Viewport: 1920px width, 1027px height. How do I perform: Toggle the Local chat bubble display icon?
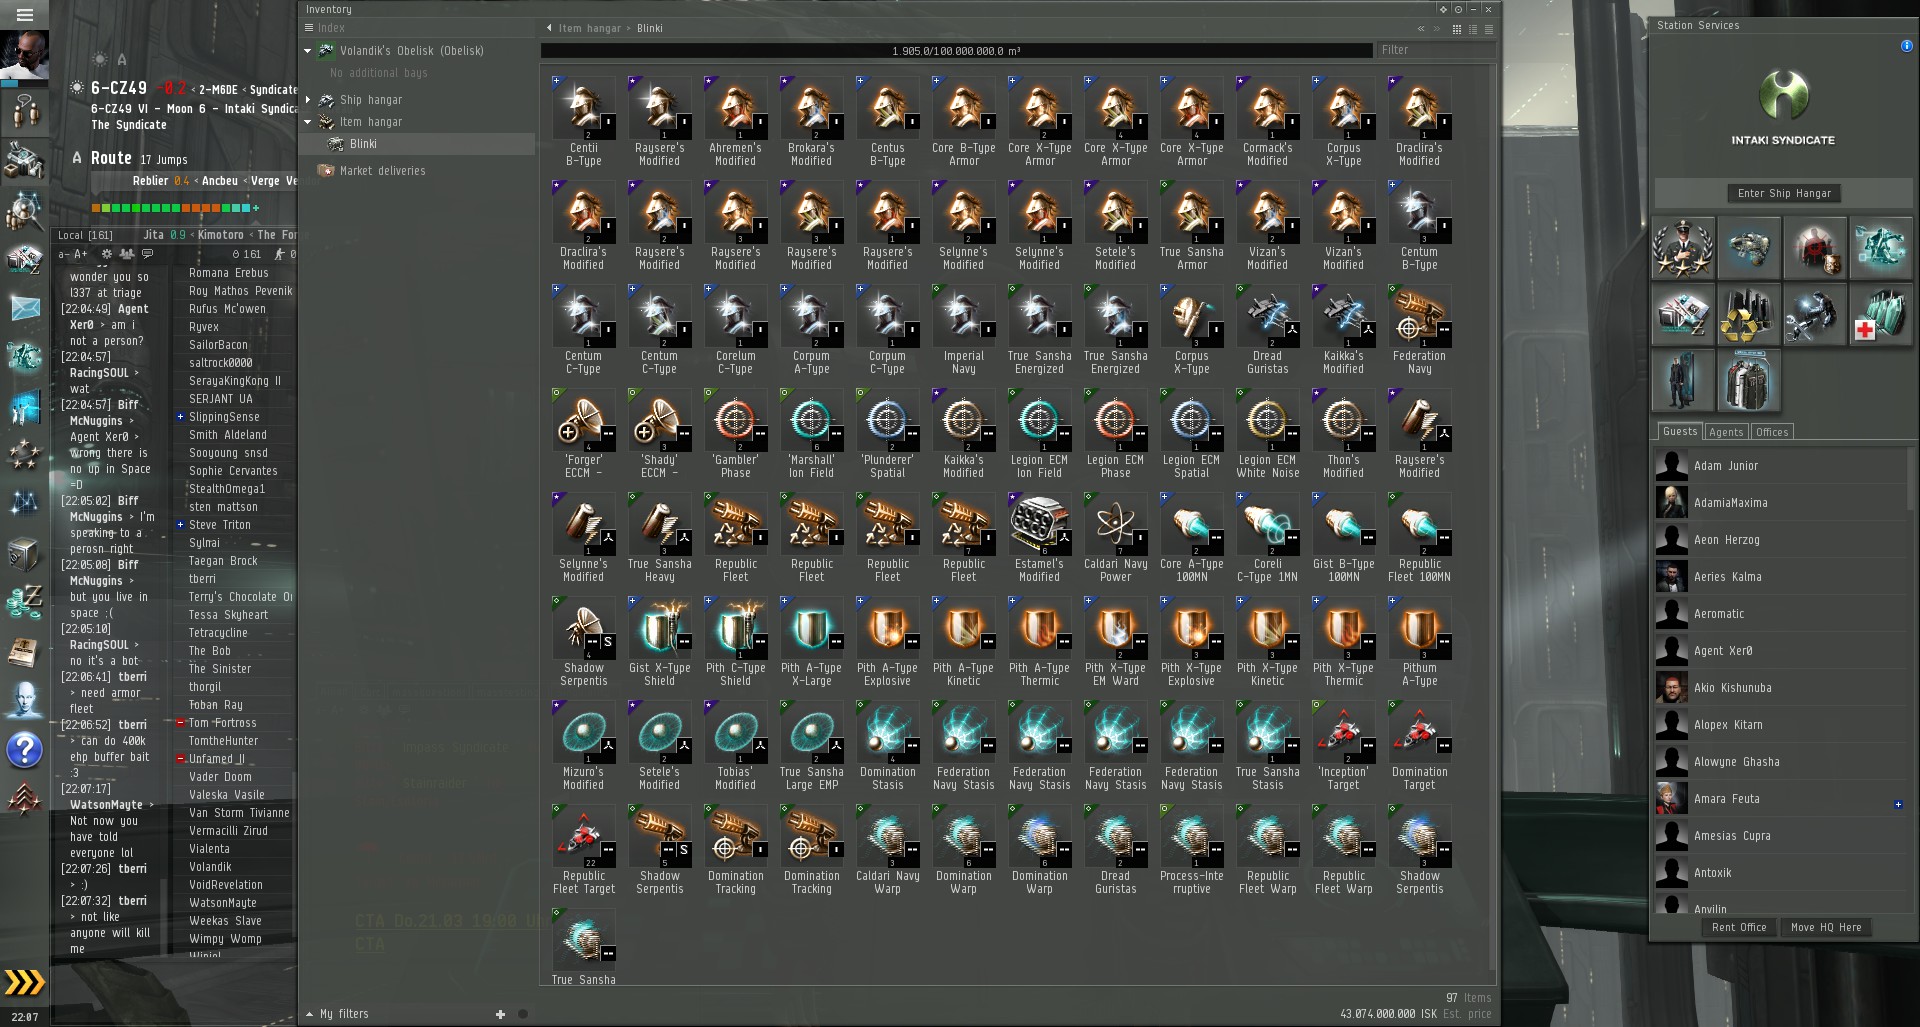pyautogui.click(x=147, y=254)
